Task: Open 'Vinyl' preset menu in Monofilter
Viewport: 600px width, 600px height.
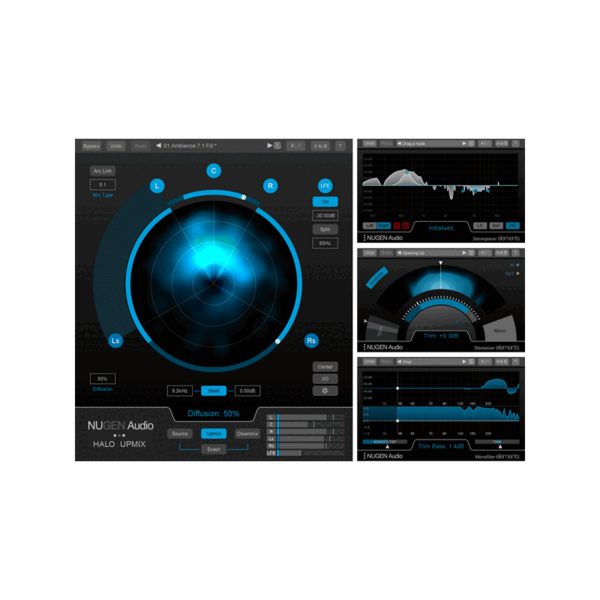Action: pyautogui.click(x=431, y=362)
